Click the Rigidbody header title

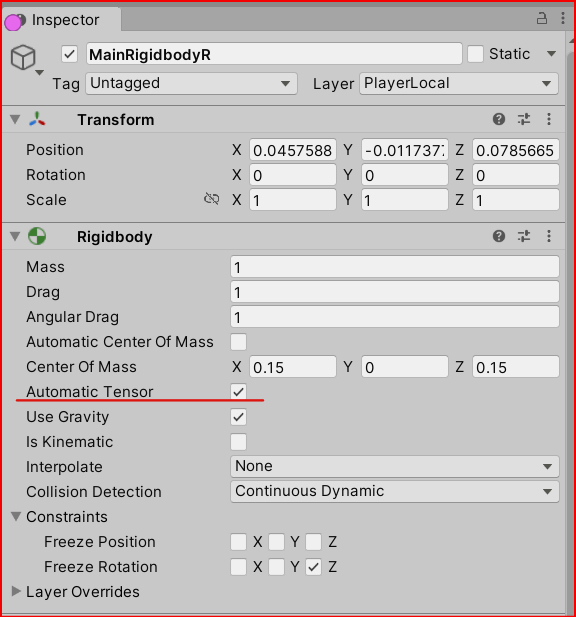[x=114, y=237]
